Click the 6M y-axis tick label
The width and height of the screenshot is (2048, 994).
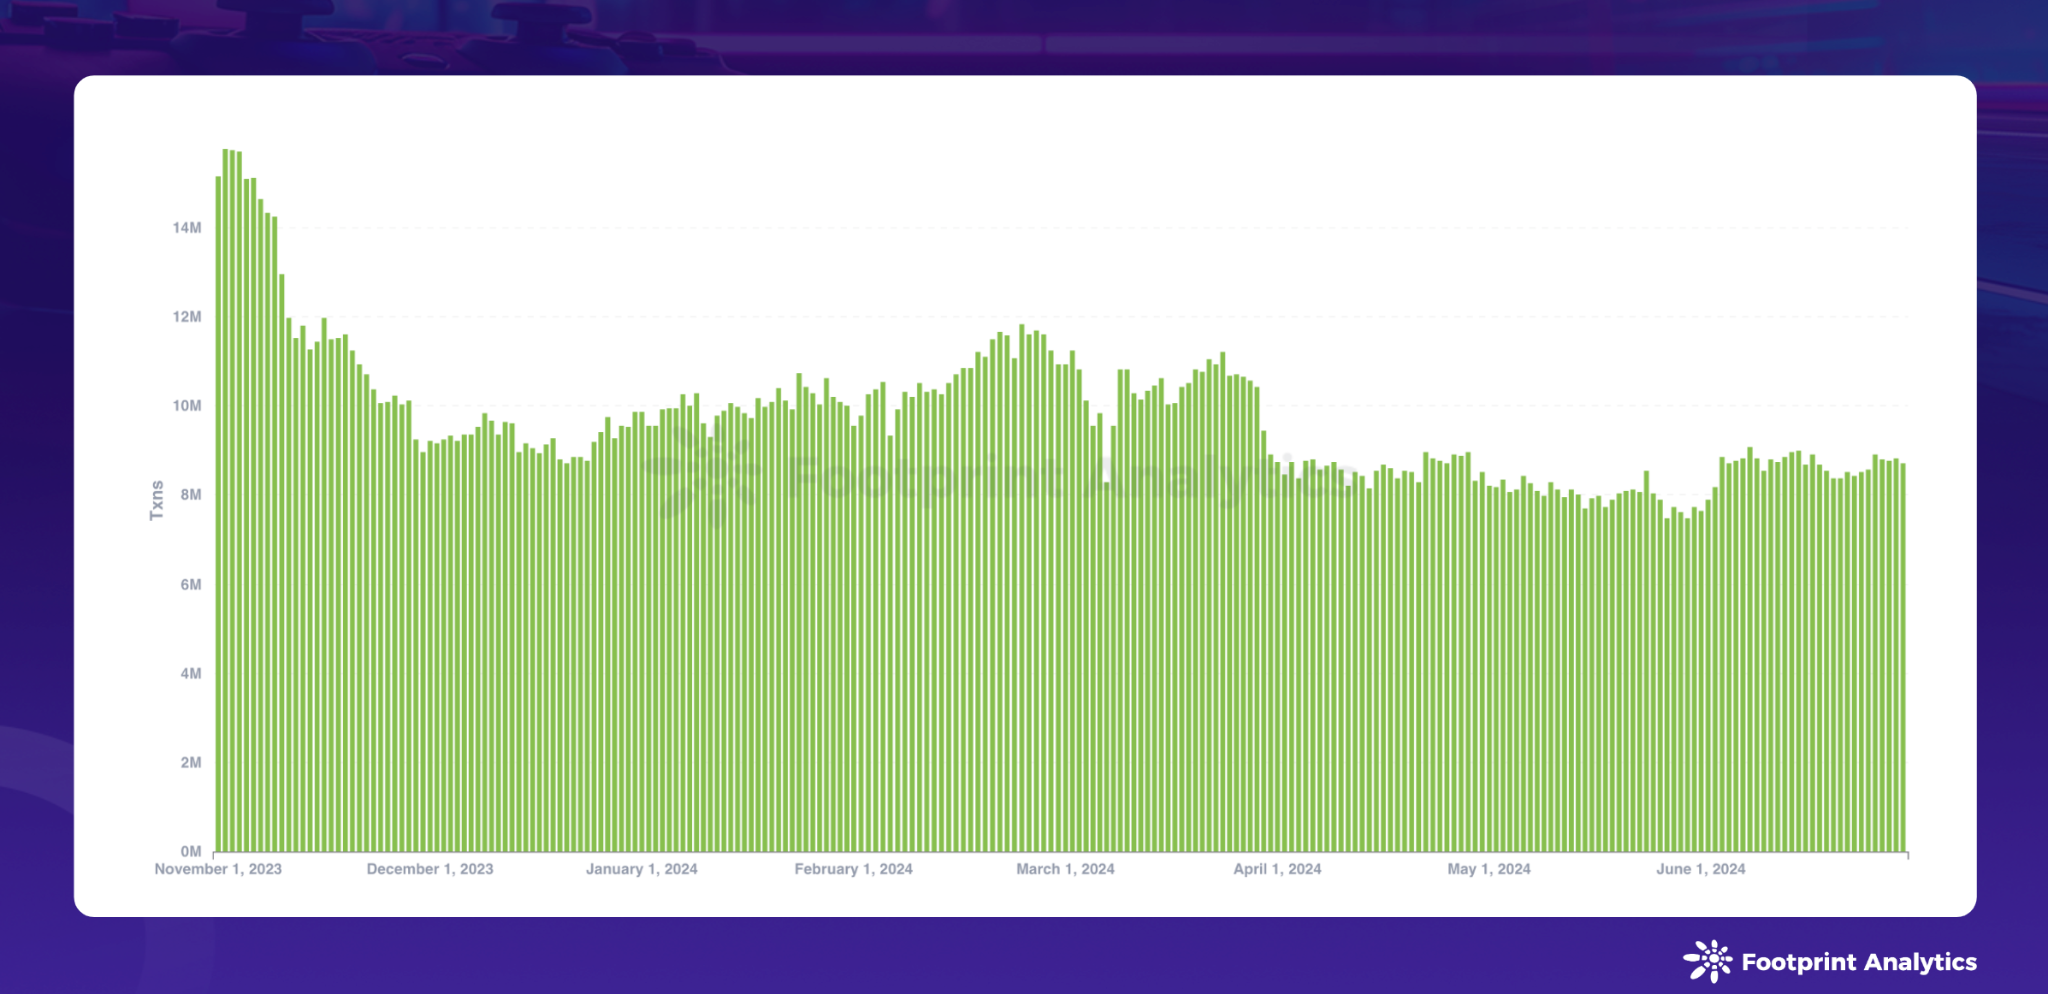pos(190,585)
